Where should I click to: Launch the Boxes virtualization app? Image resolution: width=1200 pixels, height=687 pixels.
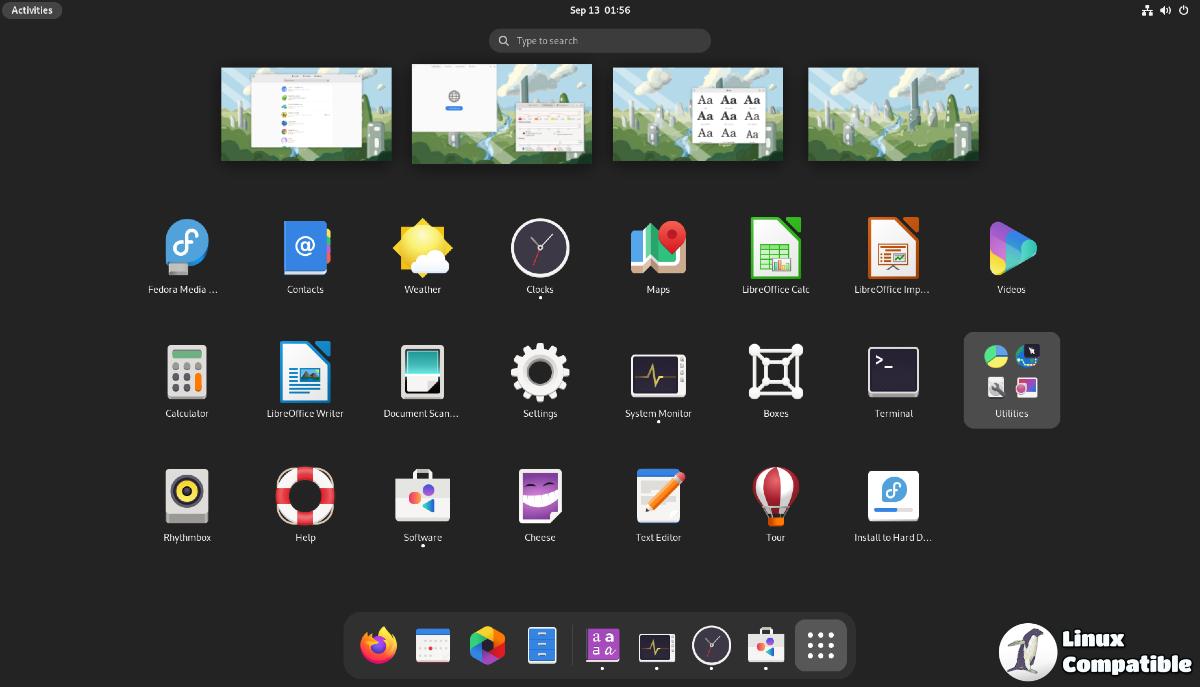(775, 371)
